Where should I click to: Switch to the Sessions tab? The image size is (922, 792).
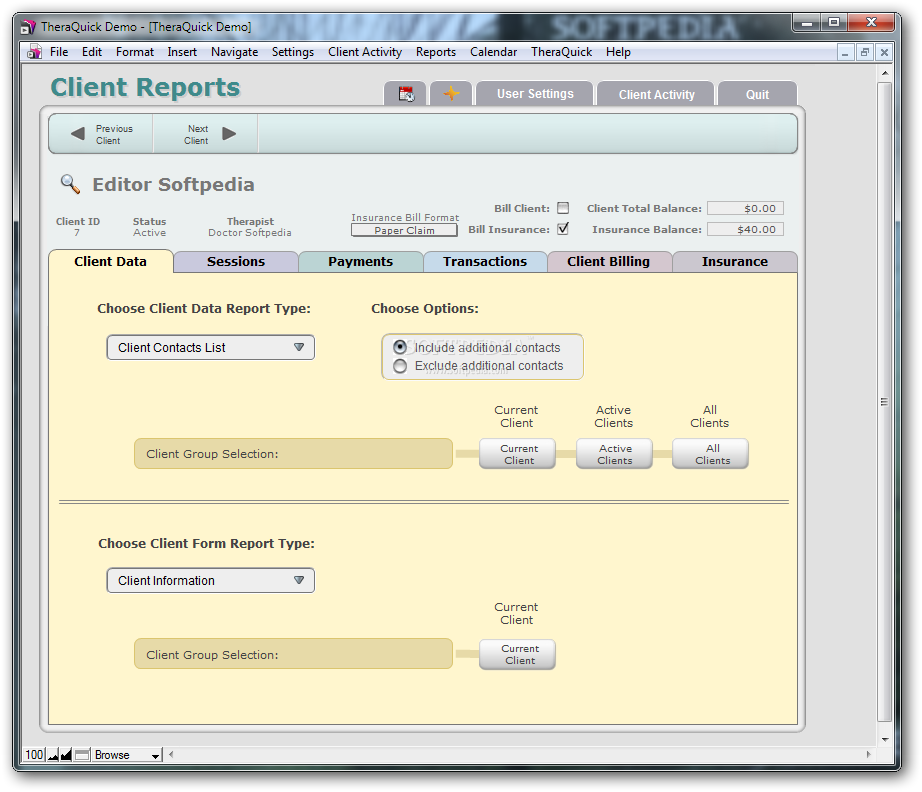coord(236,262)
